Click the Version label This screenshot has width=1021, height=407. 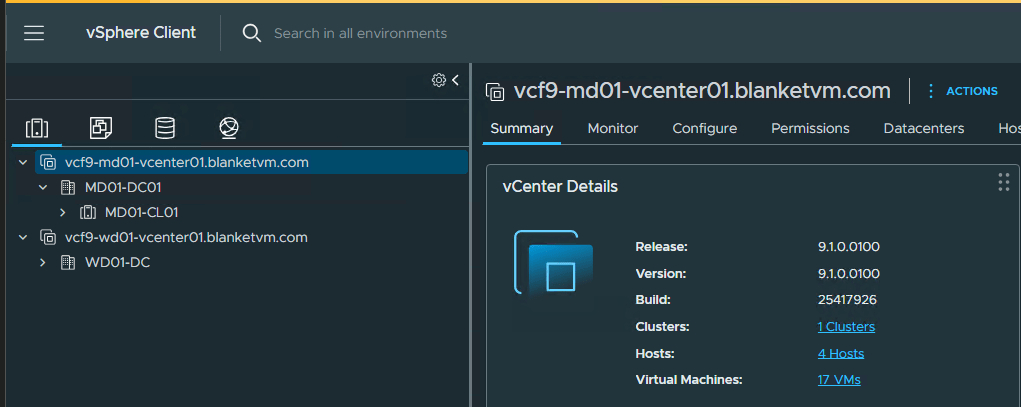(x=660, y=274)
